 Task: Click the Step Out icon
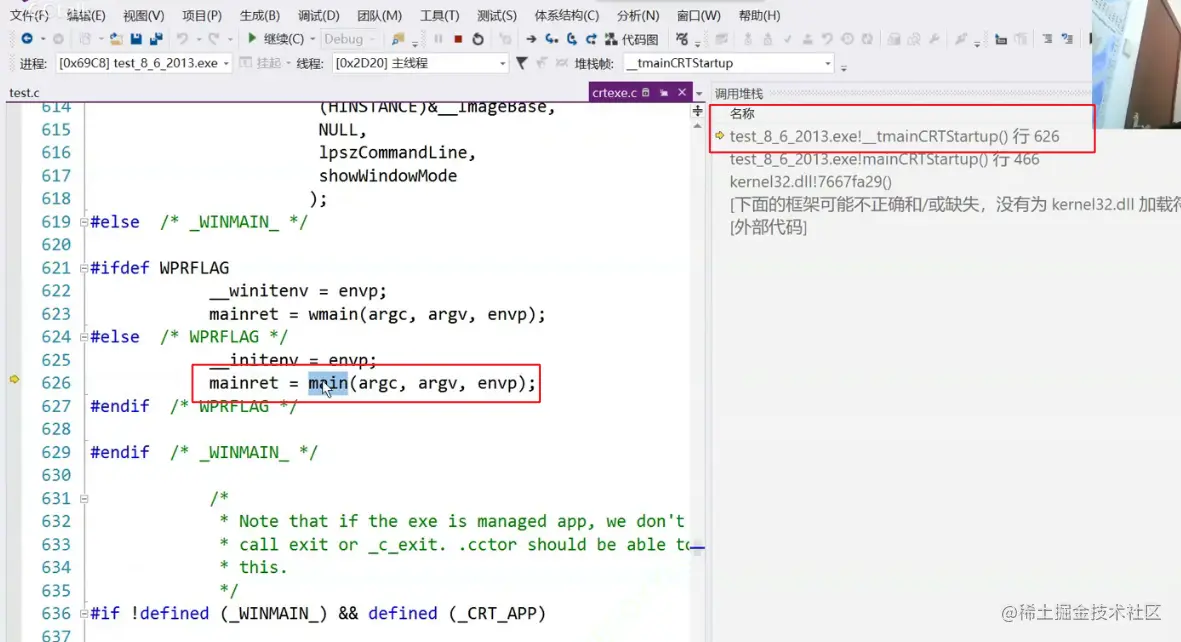tap(591, 38)
